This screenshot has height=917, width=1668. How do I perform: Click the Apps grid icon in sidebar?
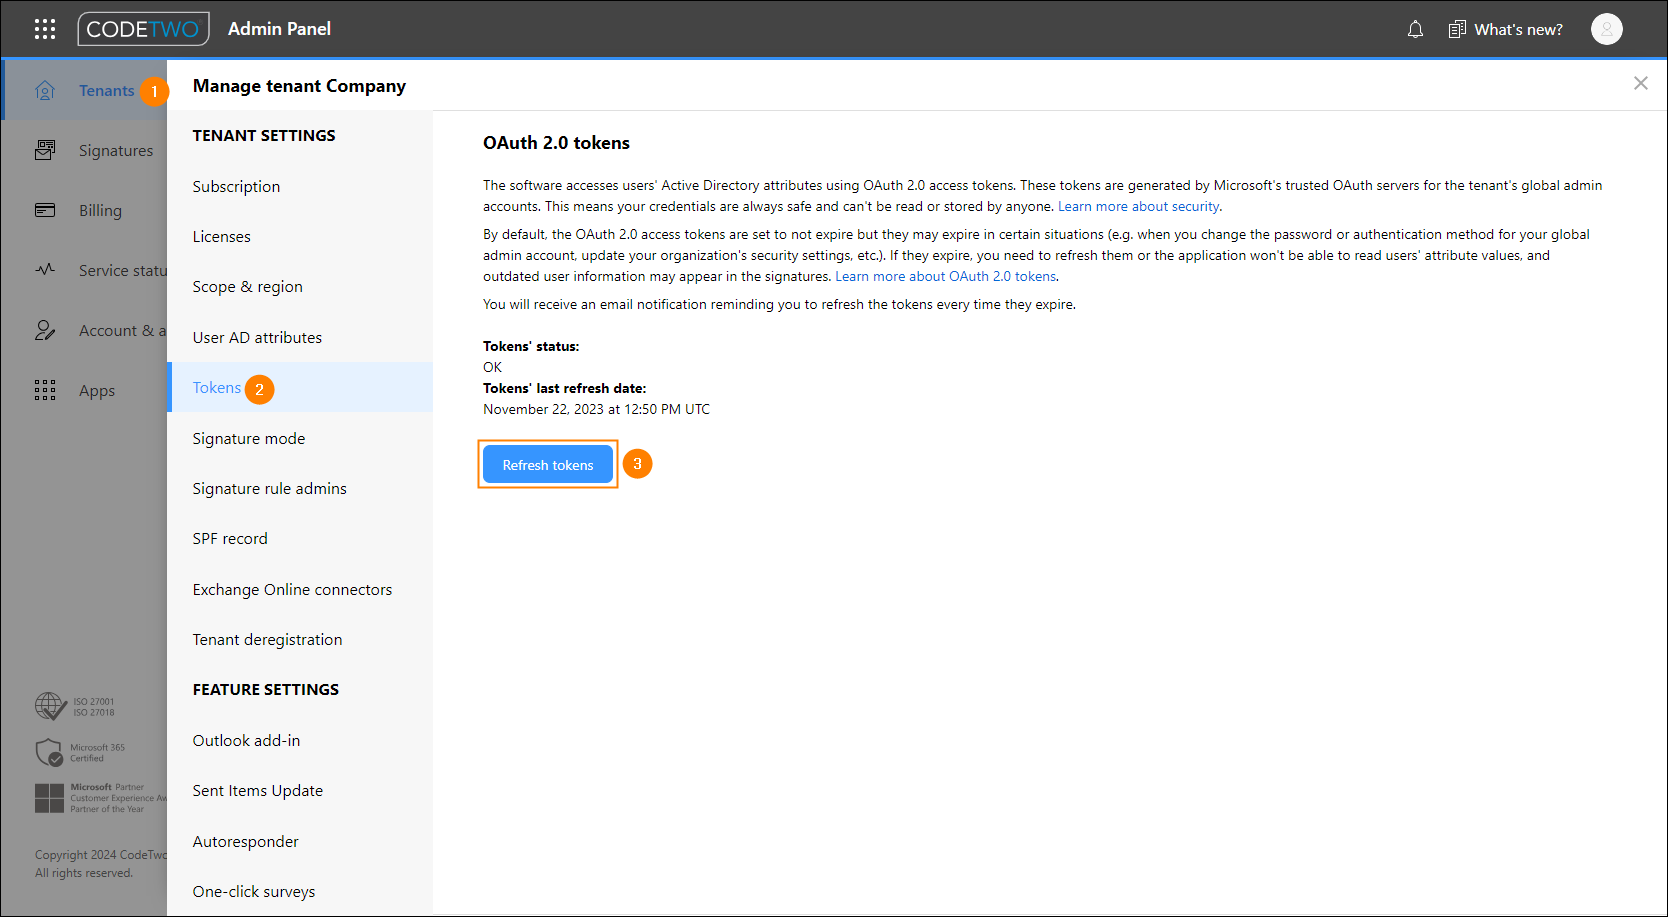click(45, 390)
